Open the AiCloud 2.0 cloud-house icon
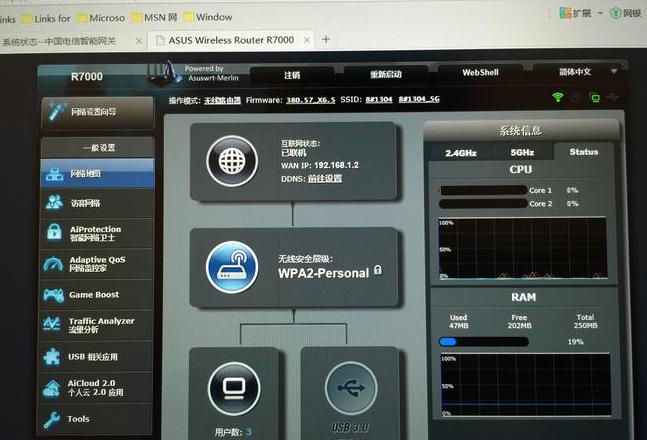The height and width of the screenshot is (440, 647). click(52, 388)
